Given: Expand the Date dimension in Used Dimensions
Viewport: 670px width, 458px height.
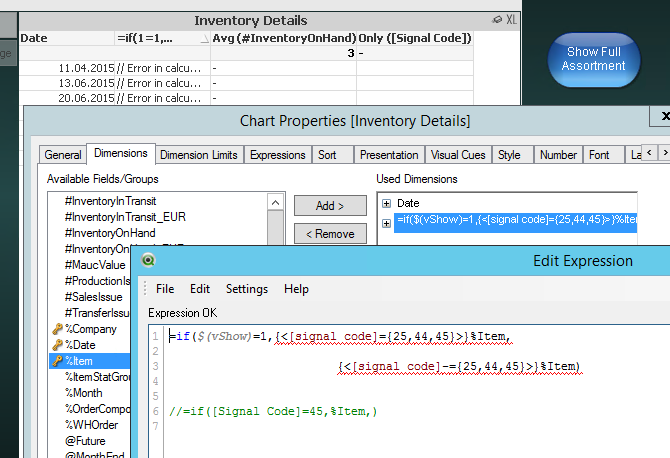Looking at the screenshot, I should 386,203.
